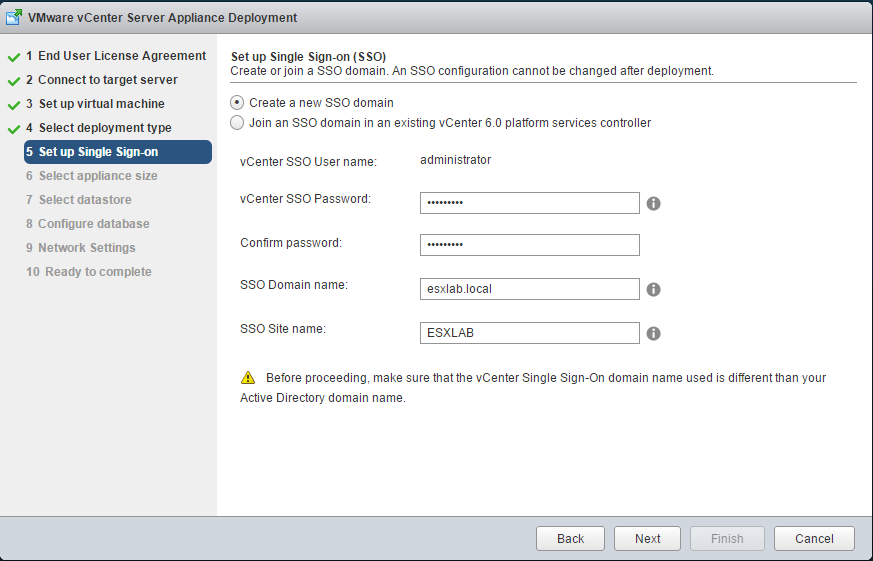873x561 pixels.
Task: Edit the SSO Domain name field
Action: (529, 289)
